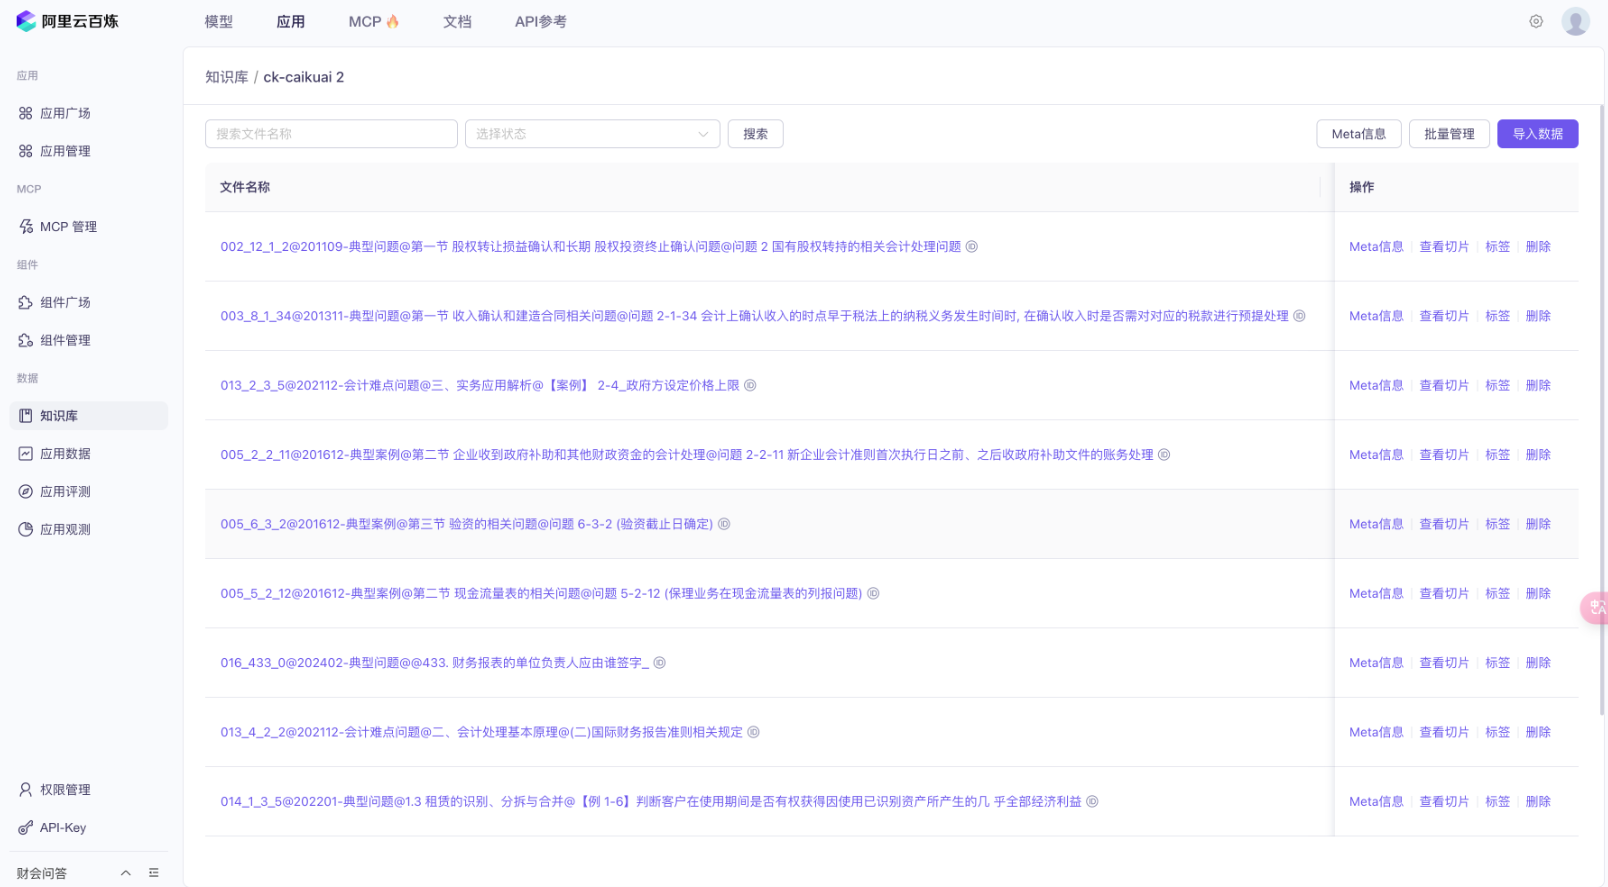Click the 搜索 button

pyautogui.click(x=756, y=134)
